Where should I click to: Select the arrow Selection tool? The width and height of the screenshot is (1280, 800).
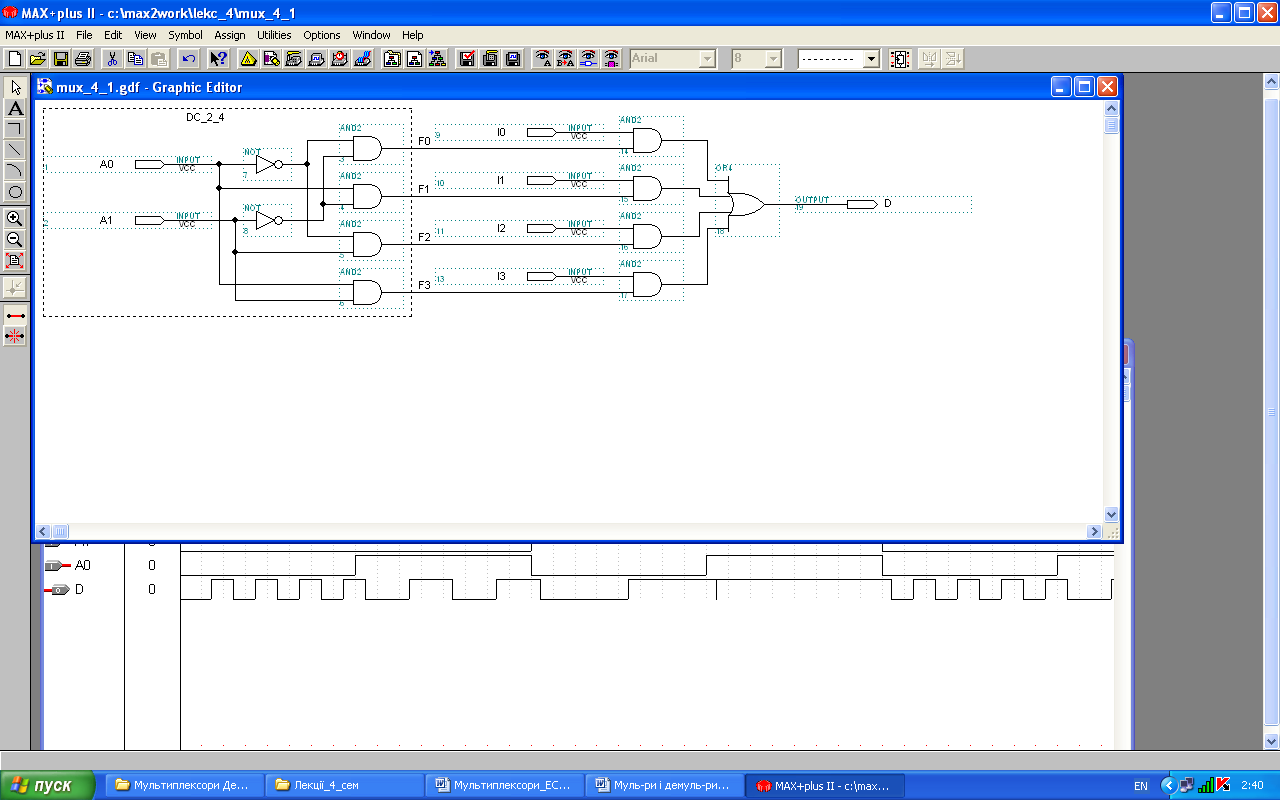tap(15, 87)
